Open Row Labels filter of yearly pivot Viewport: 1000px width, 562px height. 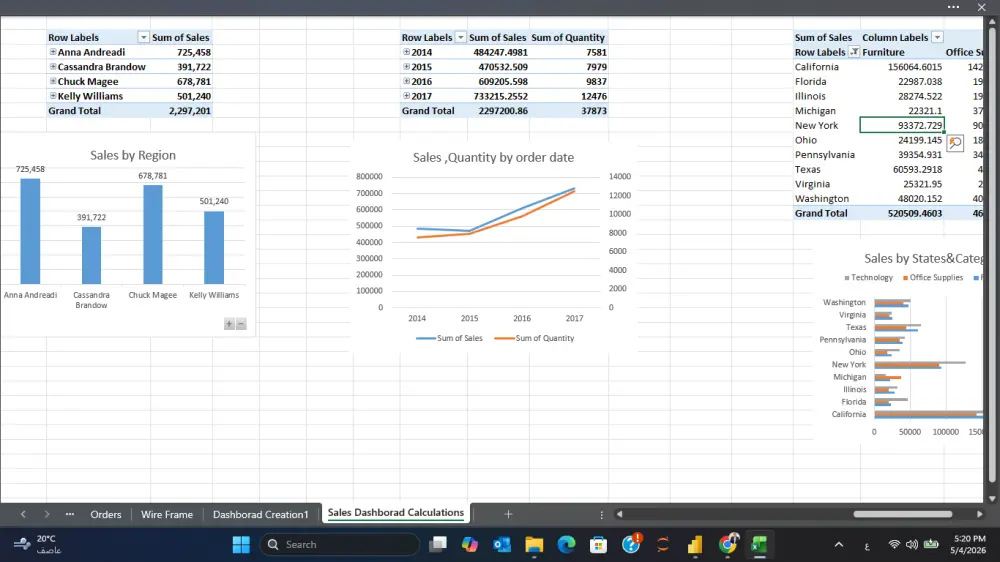tap(460, 37)
